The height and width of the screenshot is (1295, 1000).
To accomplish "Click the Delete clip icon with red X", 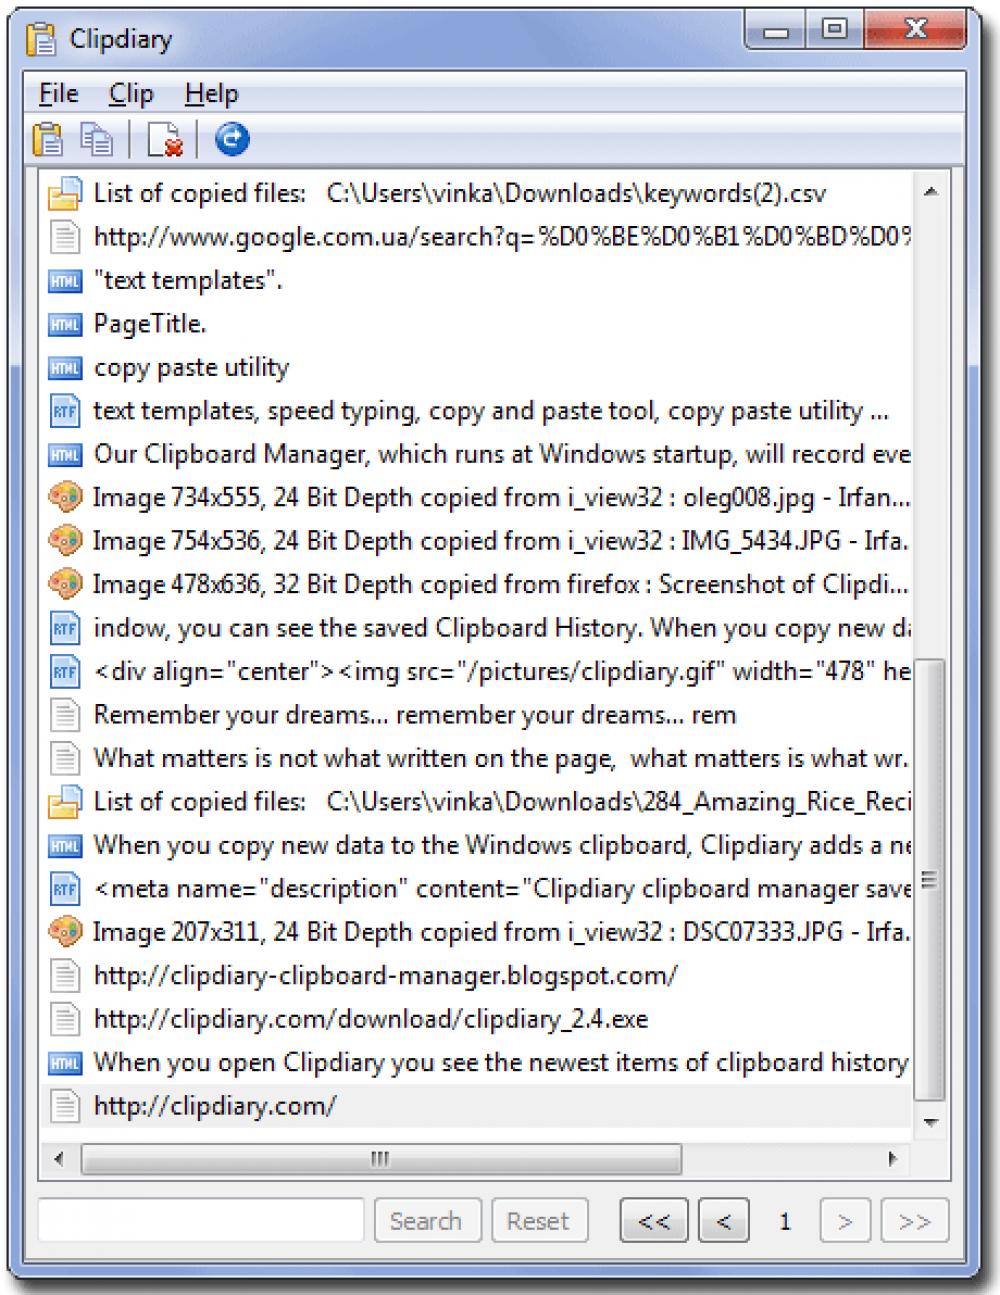I will [x=163, y=138].
